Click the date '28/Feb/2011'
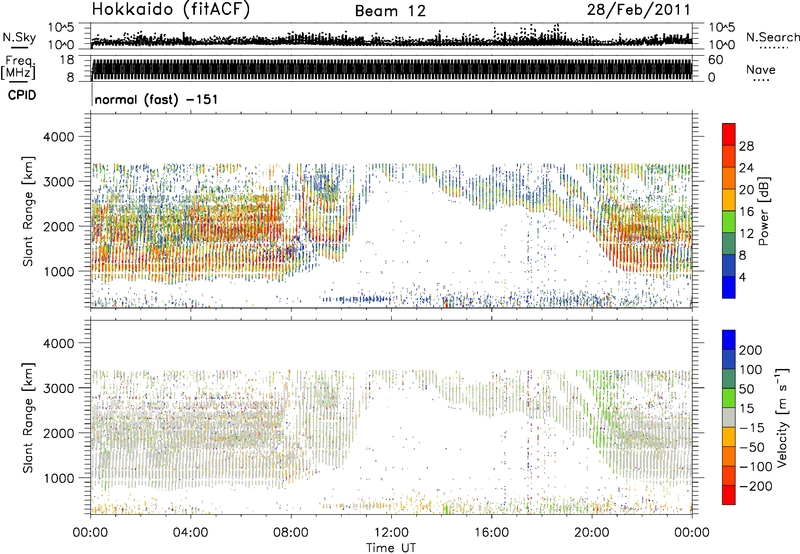 pyautogui.click(x=639, y=10)
